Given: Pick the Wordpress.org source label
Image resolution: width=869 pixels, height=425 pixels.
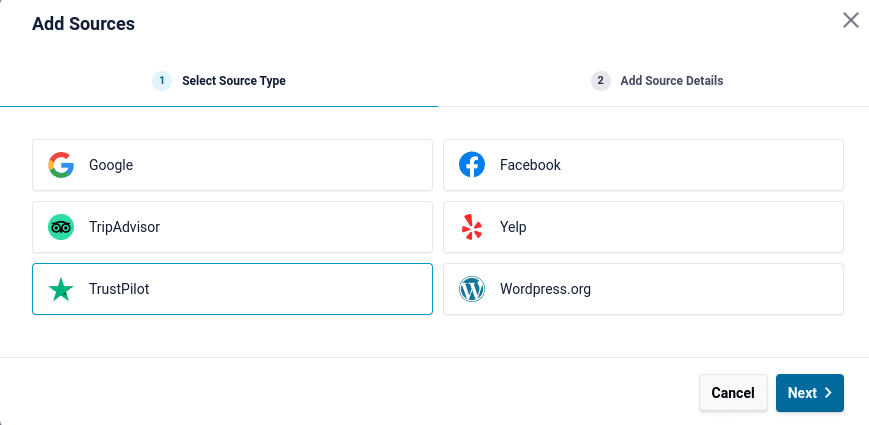Looking at the screenshot, I should click(x=545, y=290).
